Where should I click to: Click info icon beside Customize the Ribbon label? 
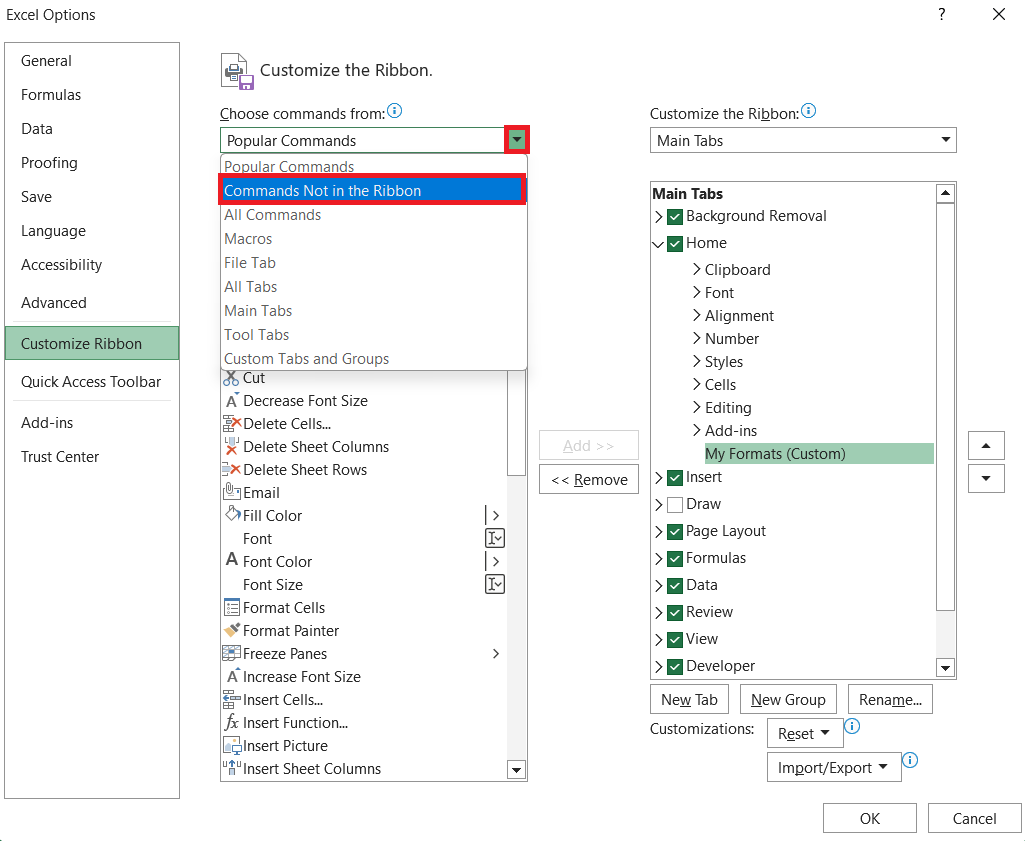(809, 110)
